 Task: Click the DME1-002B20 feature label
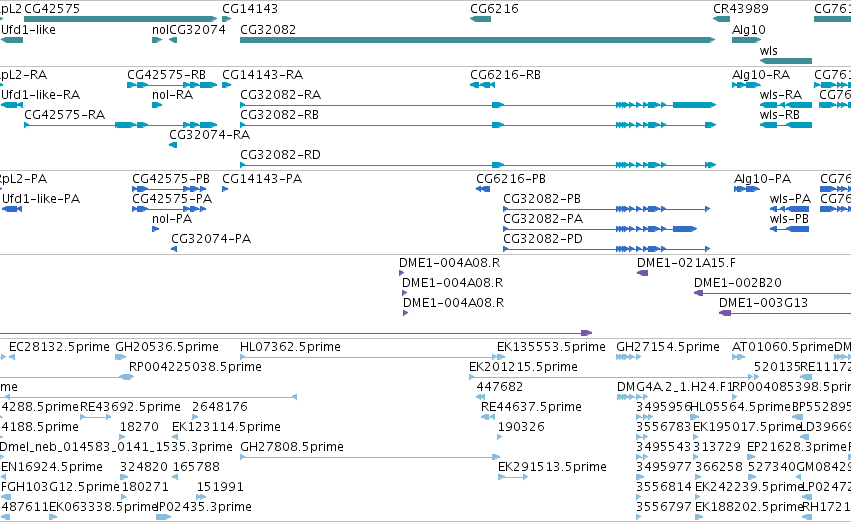click(x=738, y=283)
